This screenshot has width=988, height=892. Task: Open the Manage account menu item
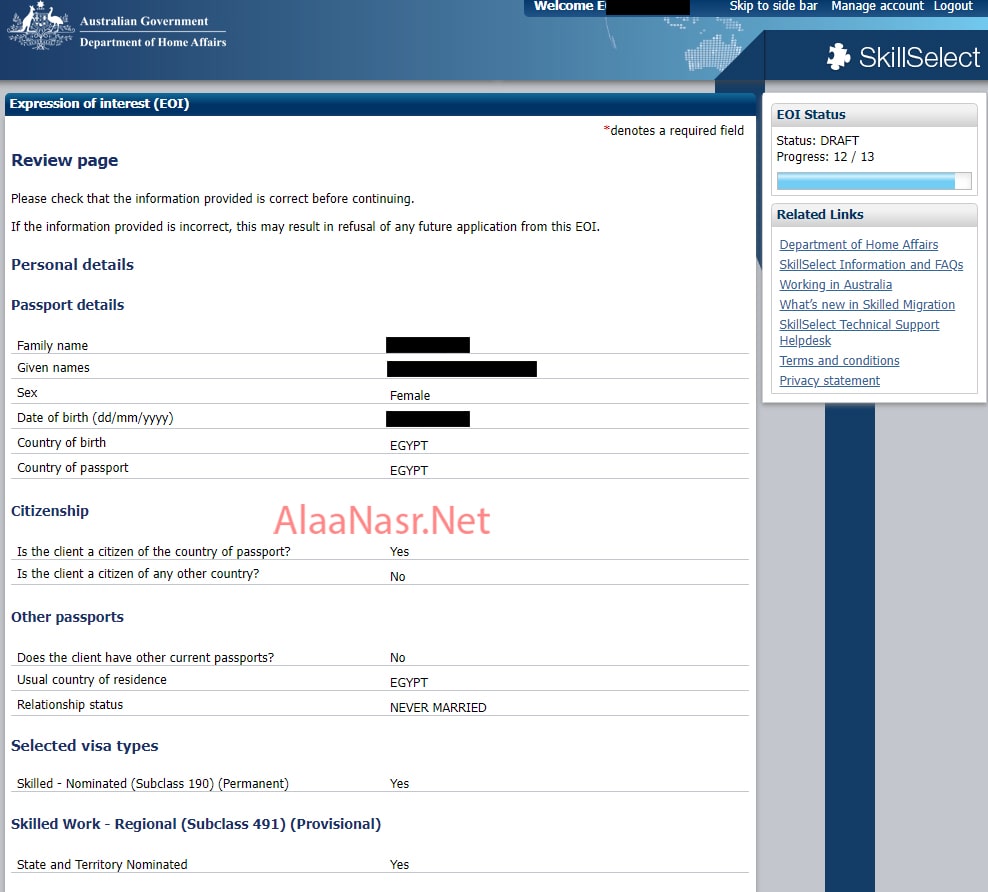(877, 6)
